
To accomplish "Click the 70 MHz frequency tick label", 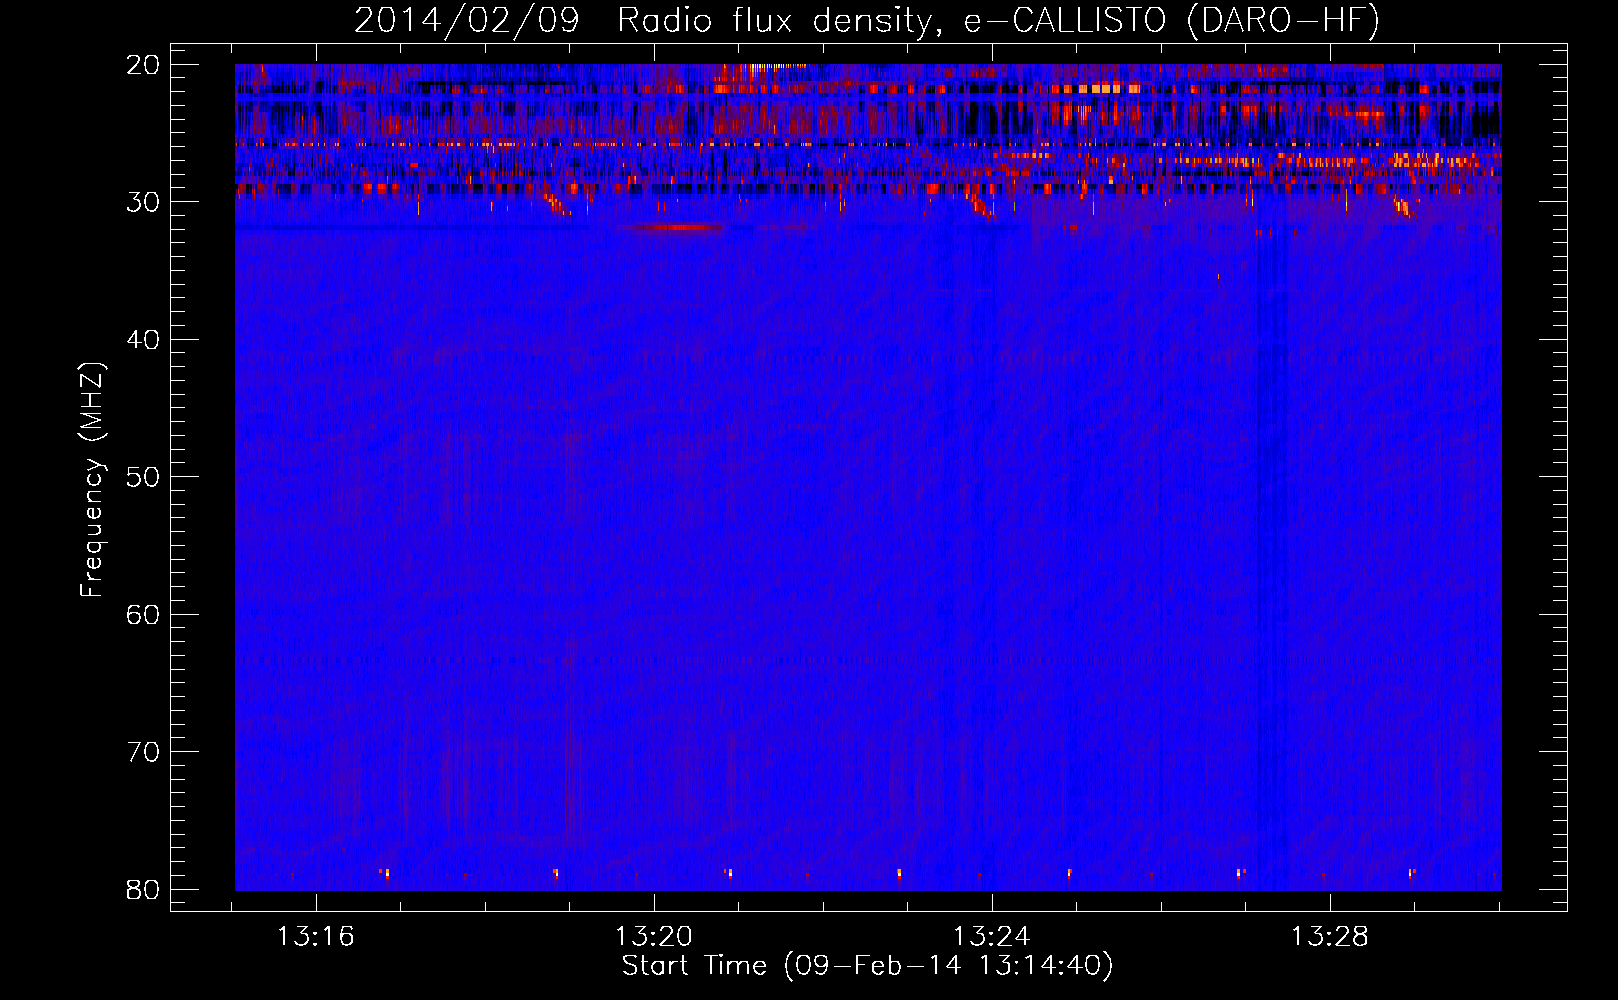I will pos(143,752).
